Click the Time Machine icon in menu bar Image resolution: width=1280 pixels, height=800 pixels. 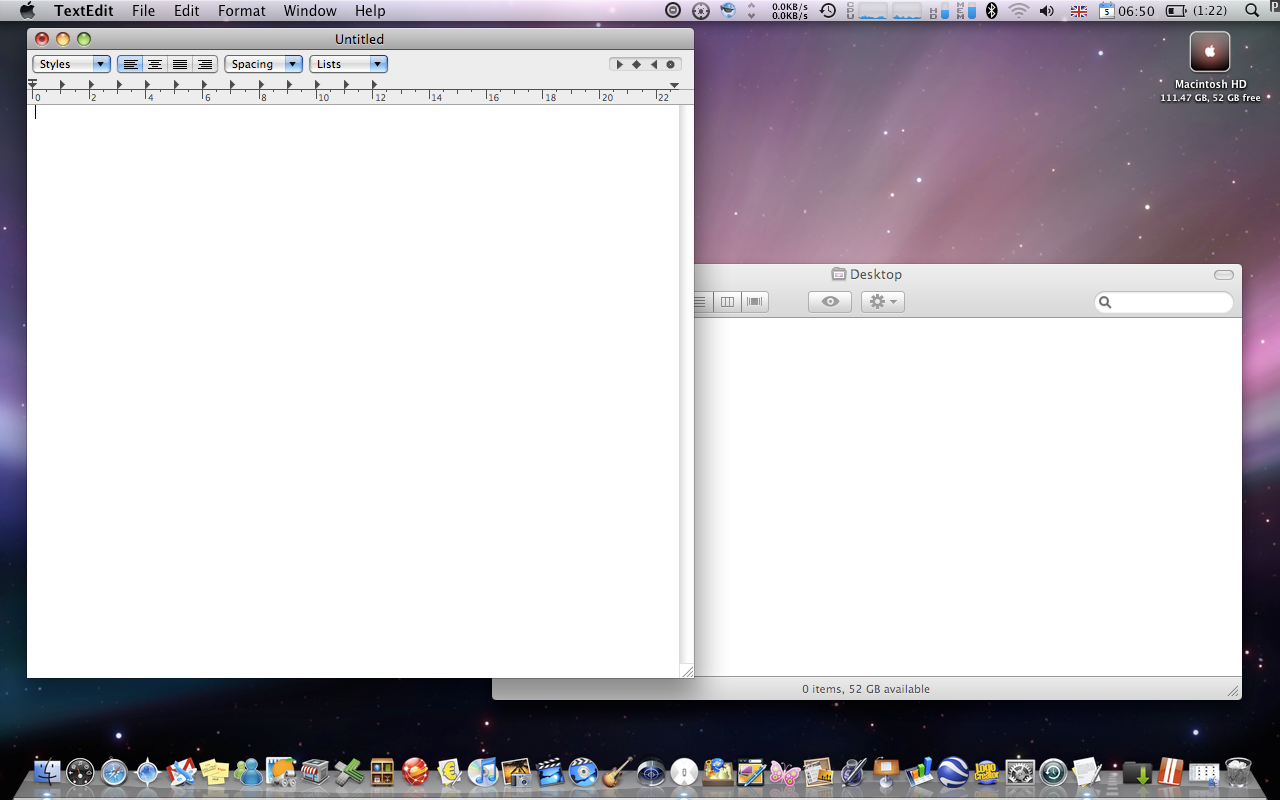[828, 11]
